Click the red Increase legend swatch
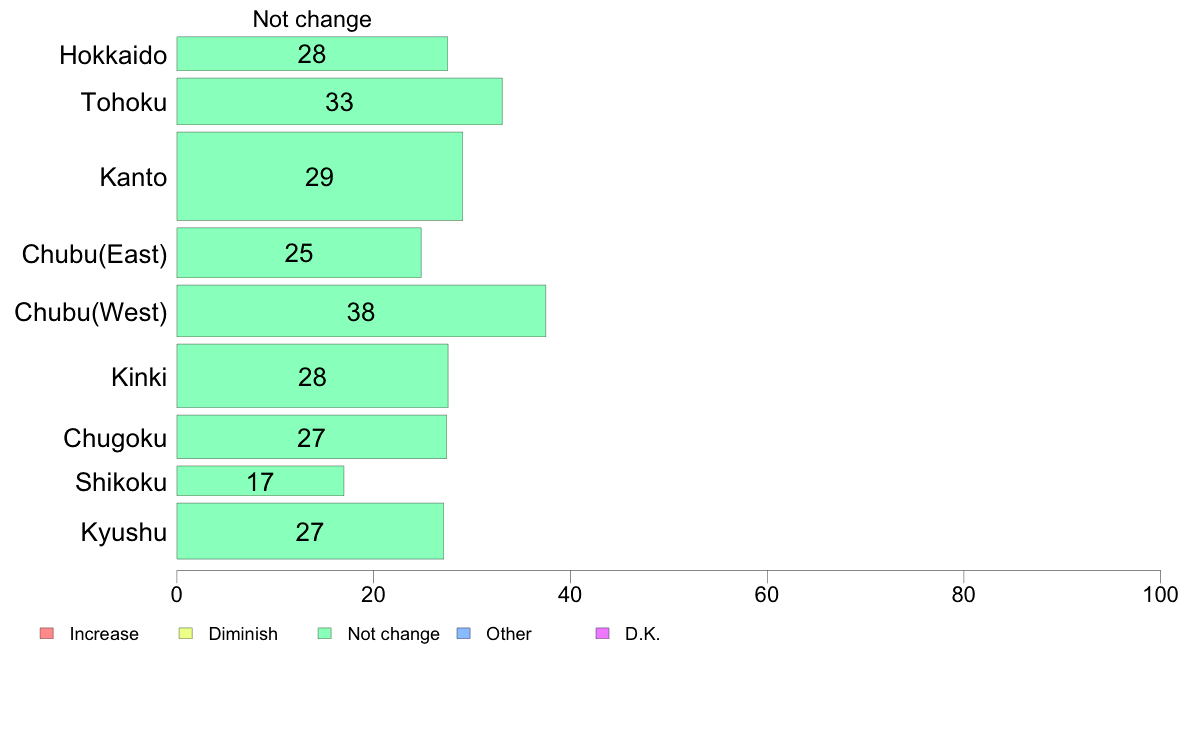The height and width of the screenshot is (736, 1188). click(47, 633)
